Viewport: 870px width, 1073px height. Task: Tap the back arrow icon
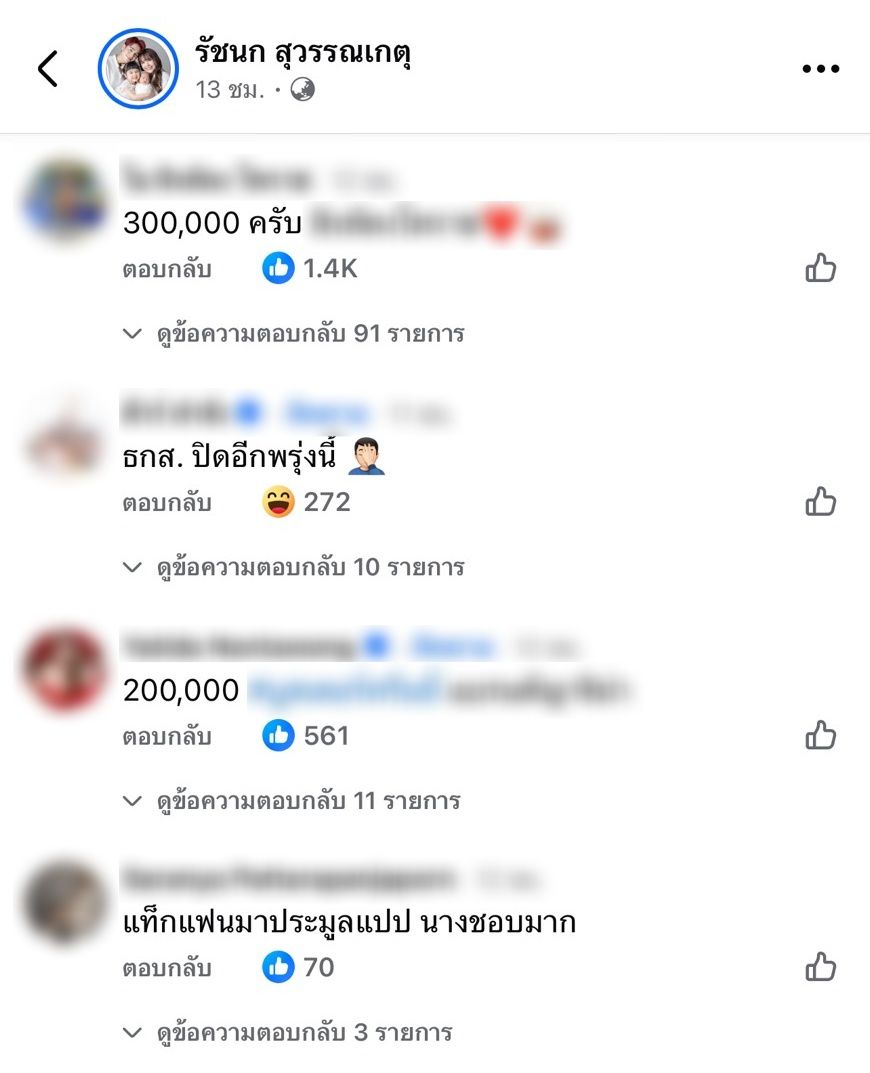click(x=47, y=68)
